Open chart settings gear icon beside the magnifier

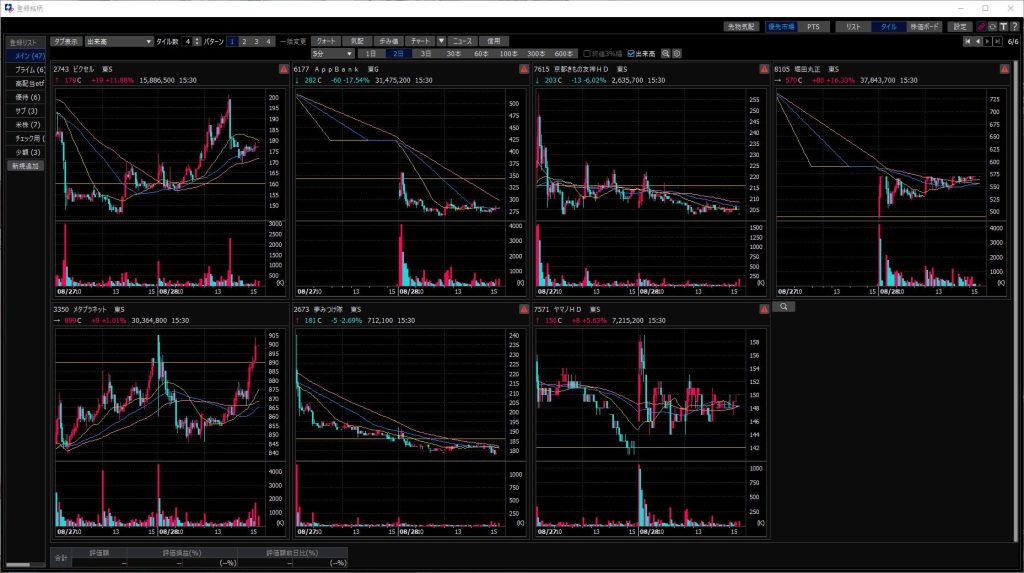(x=677, y=53)
